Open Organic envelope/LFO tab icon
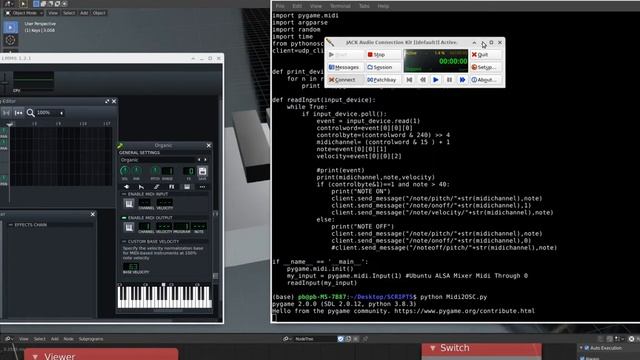This screenshot has height=360, width=640. point(142,187)
